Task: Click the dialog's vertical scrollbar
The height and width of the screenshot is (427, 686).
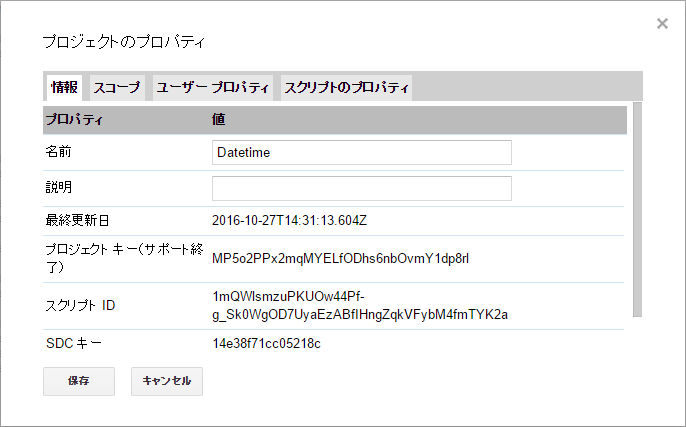Action: (636, 209)
